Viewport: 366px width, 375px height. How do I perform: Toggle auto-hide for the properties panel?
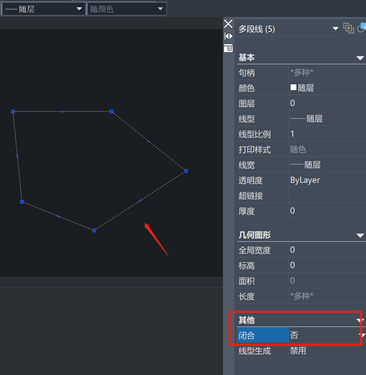[228, 36]
